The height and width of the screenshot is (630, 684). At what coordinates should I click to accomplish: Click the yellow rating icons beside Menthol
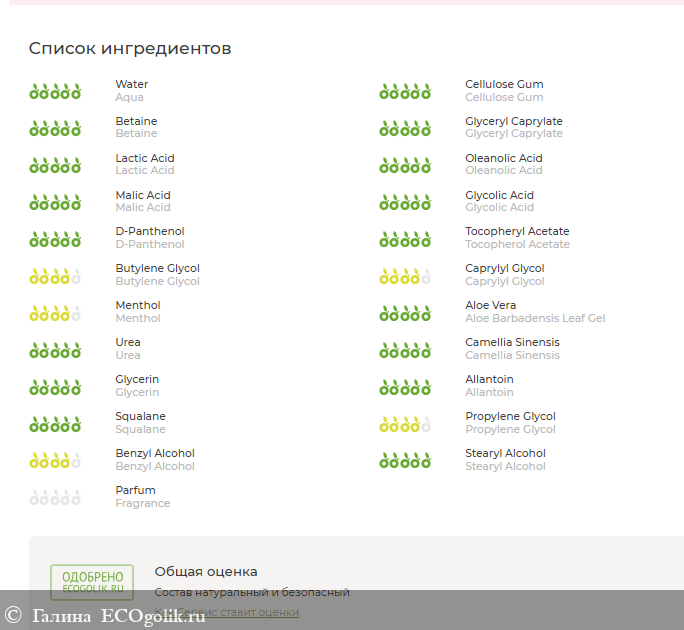coord(55,313)
